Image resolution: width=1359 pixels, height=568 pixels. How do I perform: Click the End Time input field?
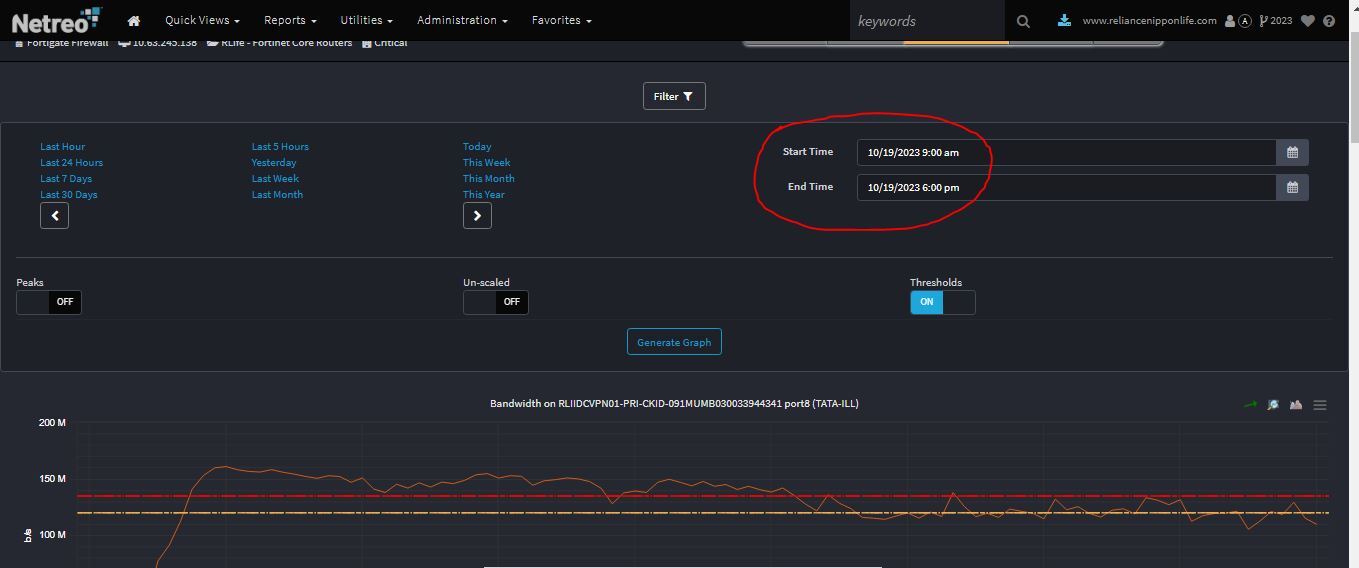(1067, 187)
